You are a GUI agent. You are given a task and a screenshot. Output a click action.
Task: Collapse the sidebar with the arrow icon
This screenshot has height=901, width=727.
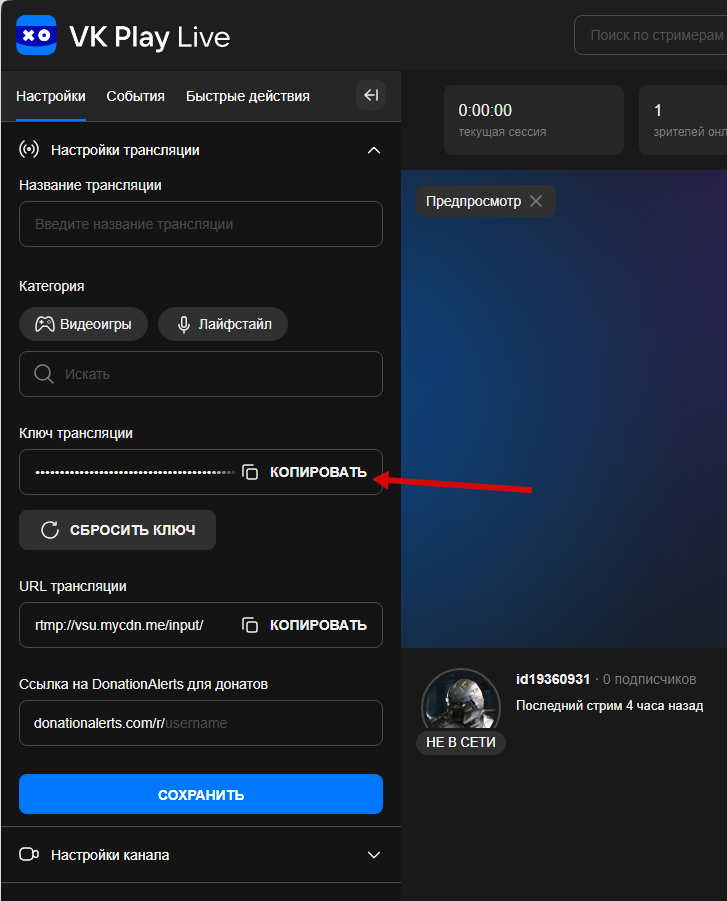371,95
